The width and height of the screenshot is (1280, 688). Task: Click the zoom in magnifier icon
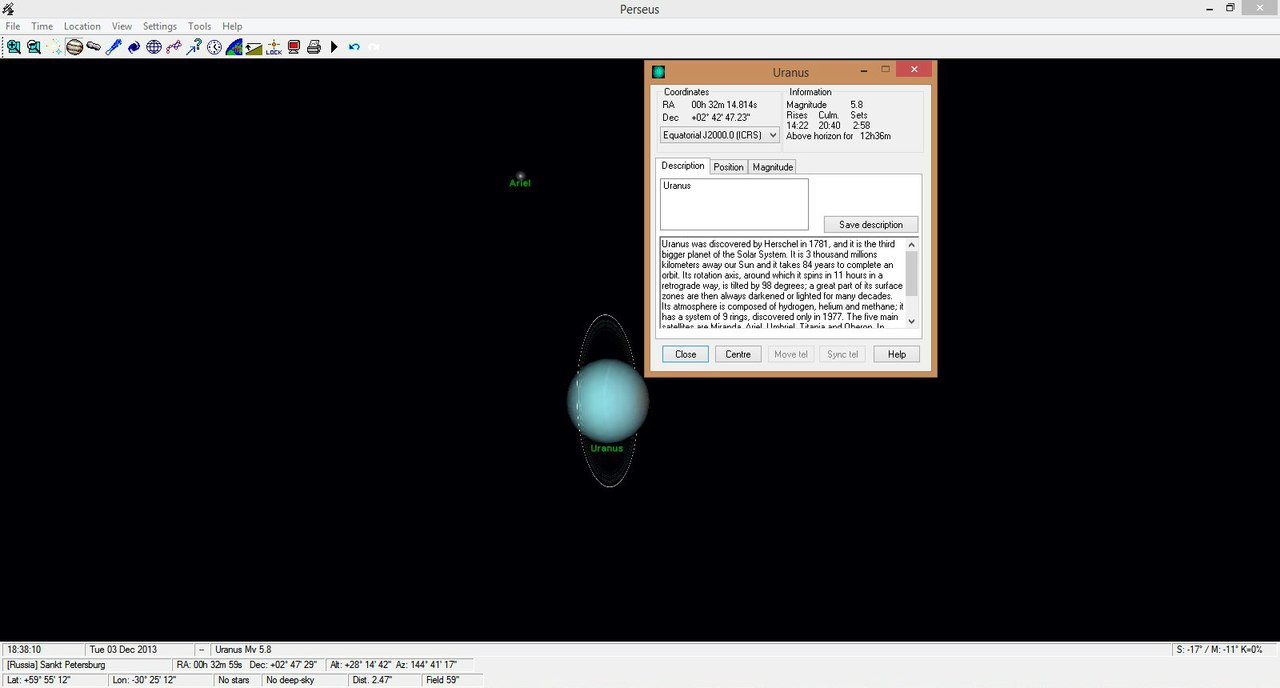pos(14,47)
